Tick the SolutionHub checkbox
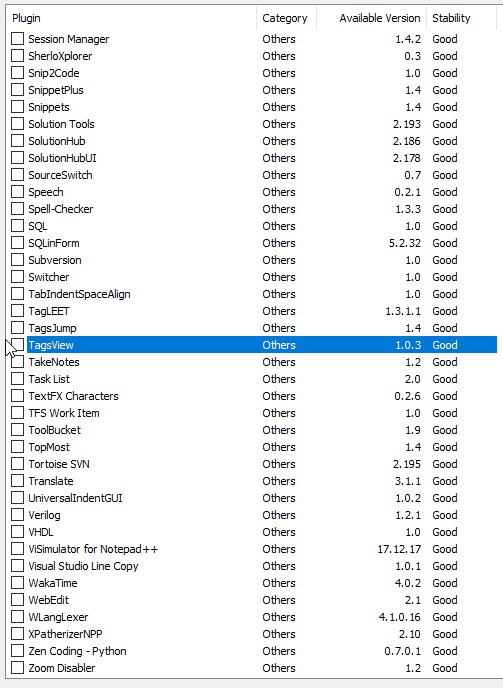Viewport: 503px width, 688px height. pos(18,141)
